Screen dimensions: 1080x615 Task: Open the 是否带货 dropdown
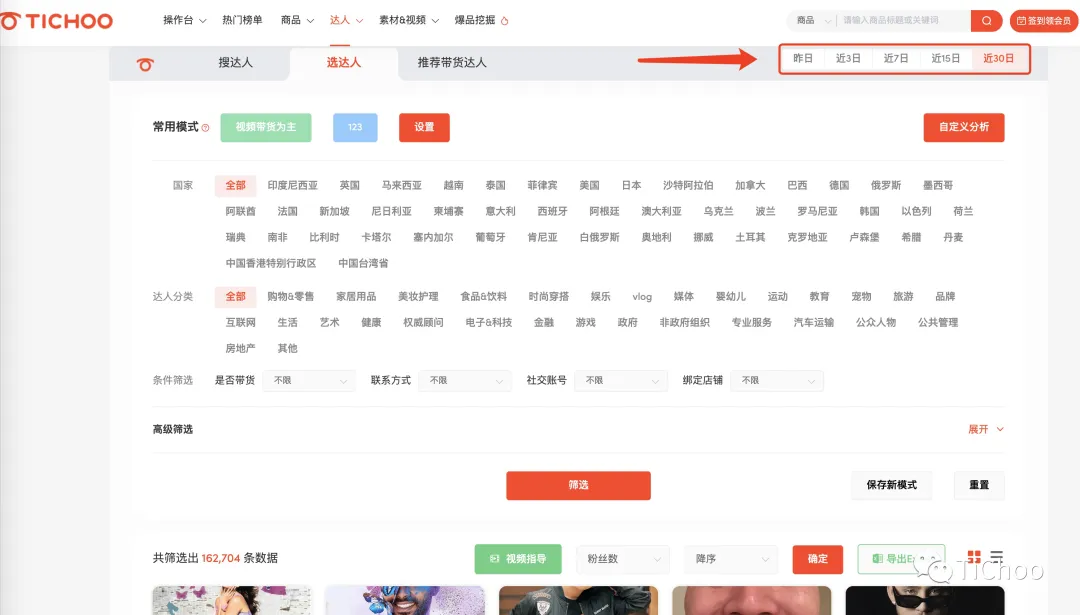coord(309,380)
